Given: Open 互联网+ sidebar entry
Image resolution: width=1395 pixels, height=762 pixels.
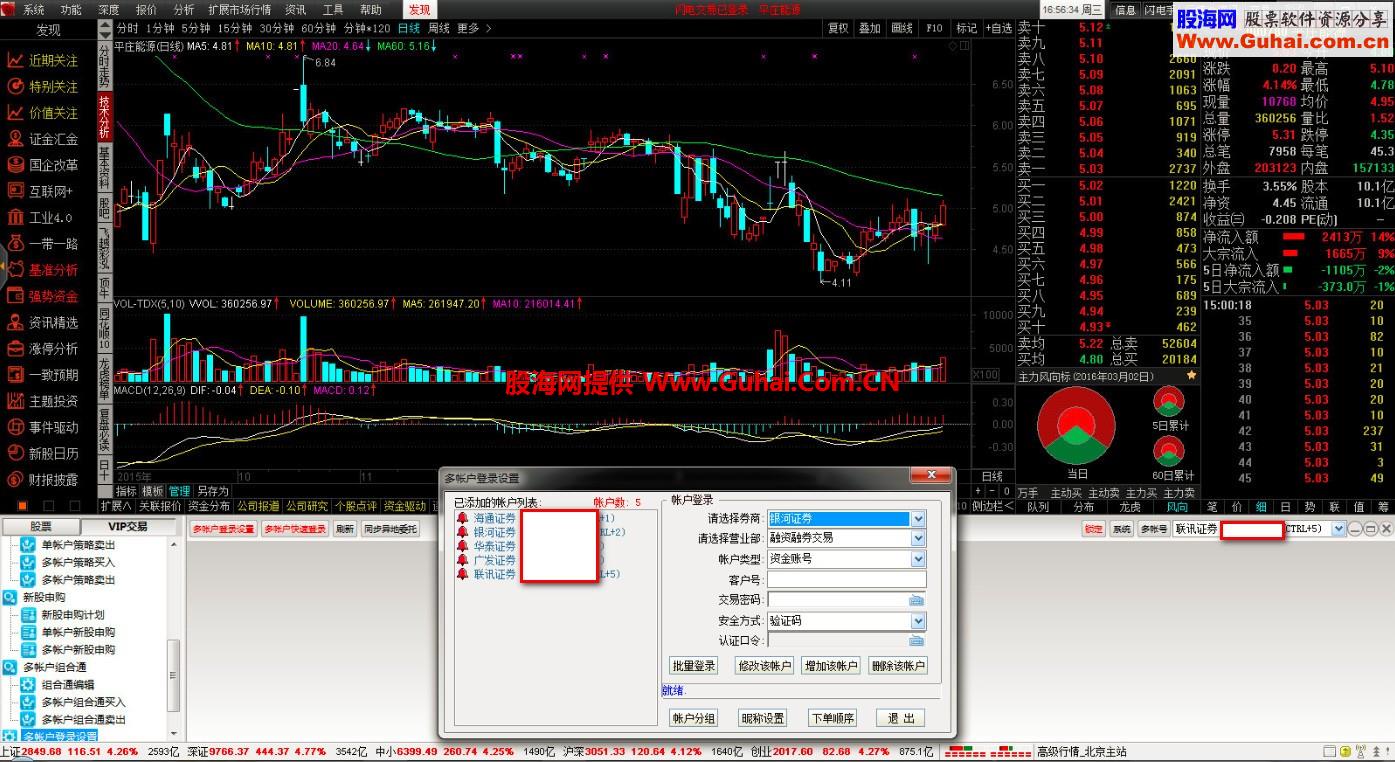Looking at the screenshot, I should [x=42, y=191].
